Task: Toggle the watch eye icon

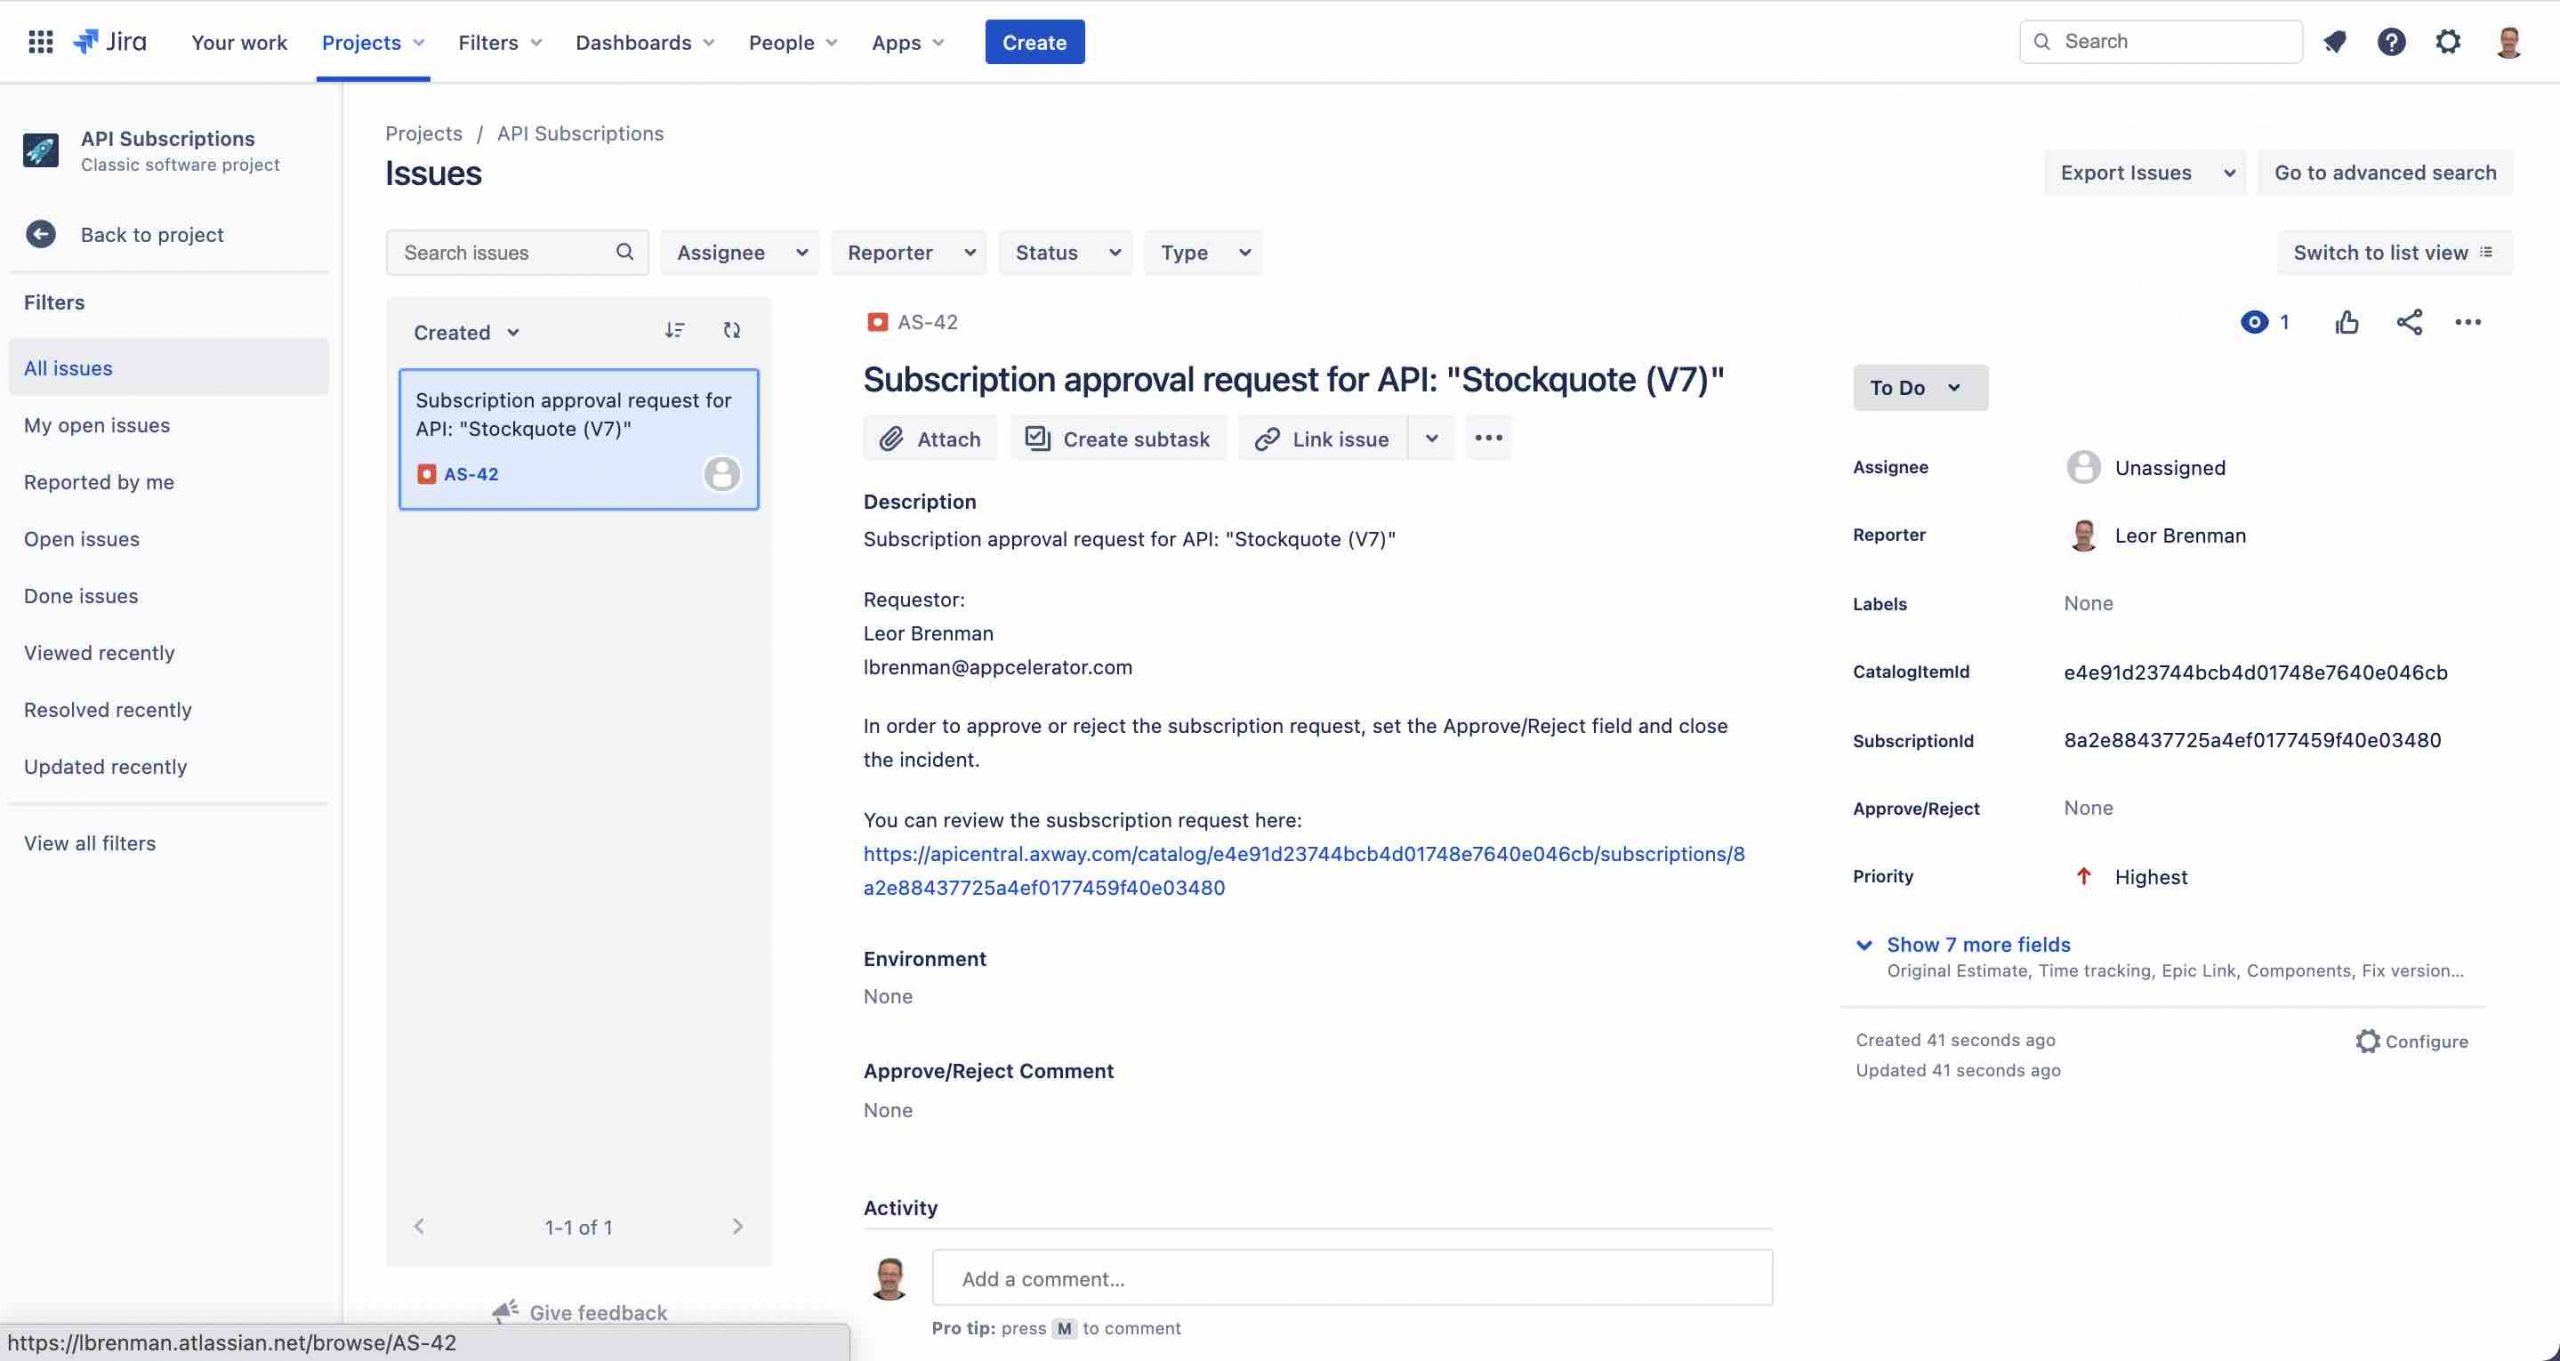Action: (x=2254, y=322)
